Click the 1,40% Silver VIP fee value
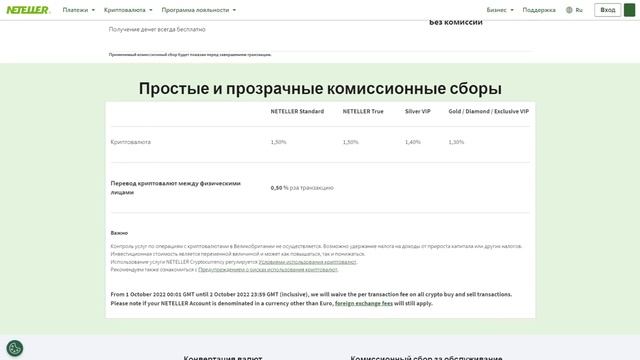 [x=413, y=142]
